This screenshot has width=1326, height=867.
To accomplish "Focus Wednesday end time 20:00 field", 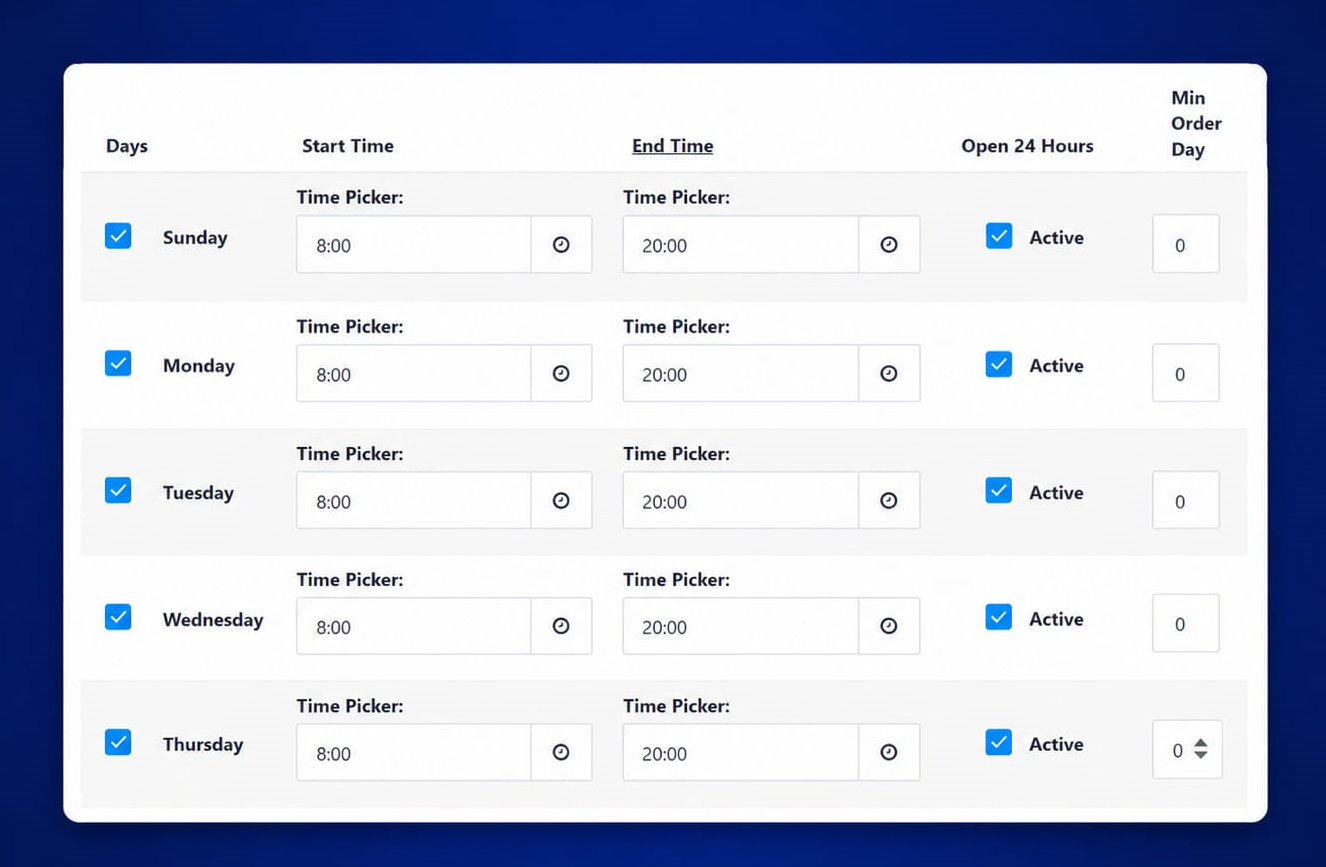I will 741,626.
